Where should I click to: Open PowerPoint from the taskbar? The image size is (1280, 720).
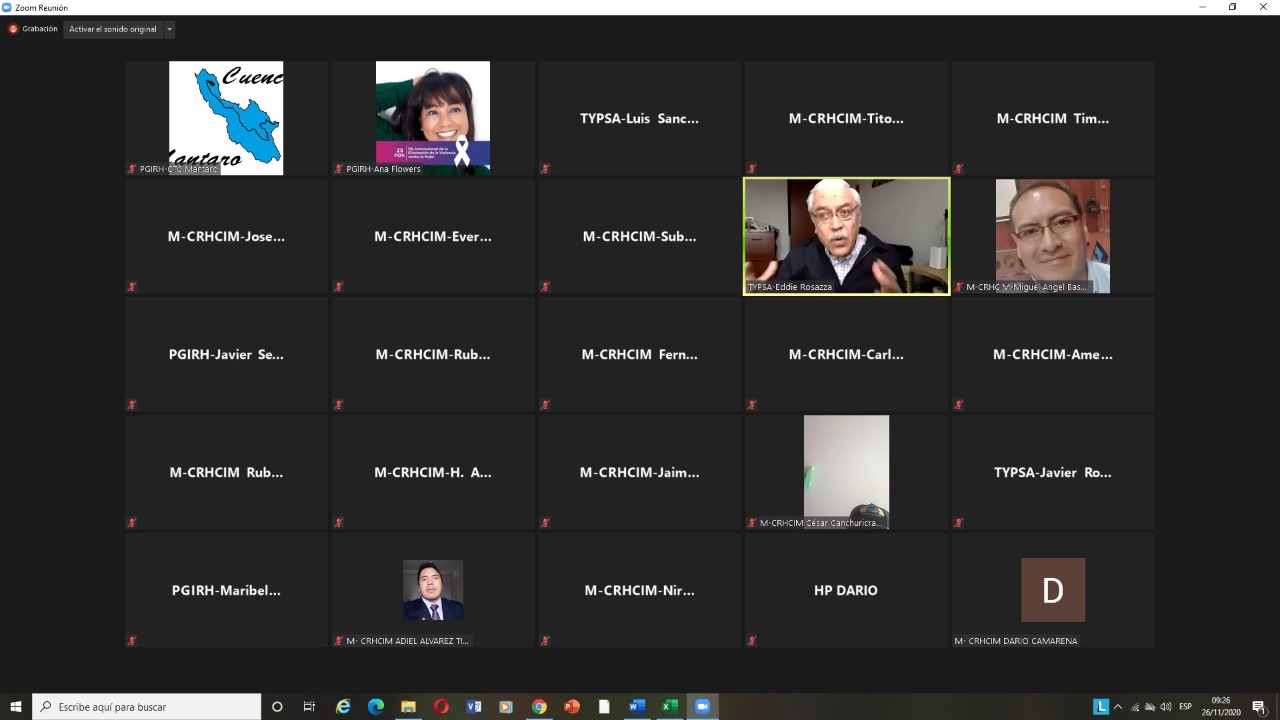click(572, 707)
